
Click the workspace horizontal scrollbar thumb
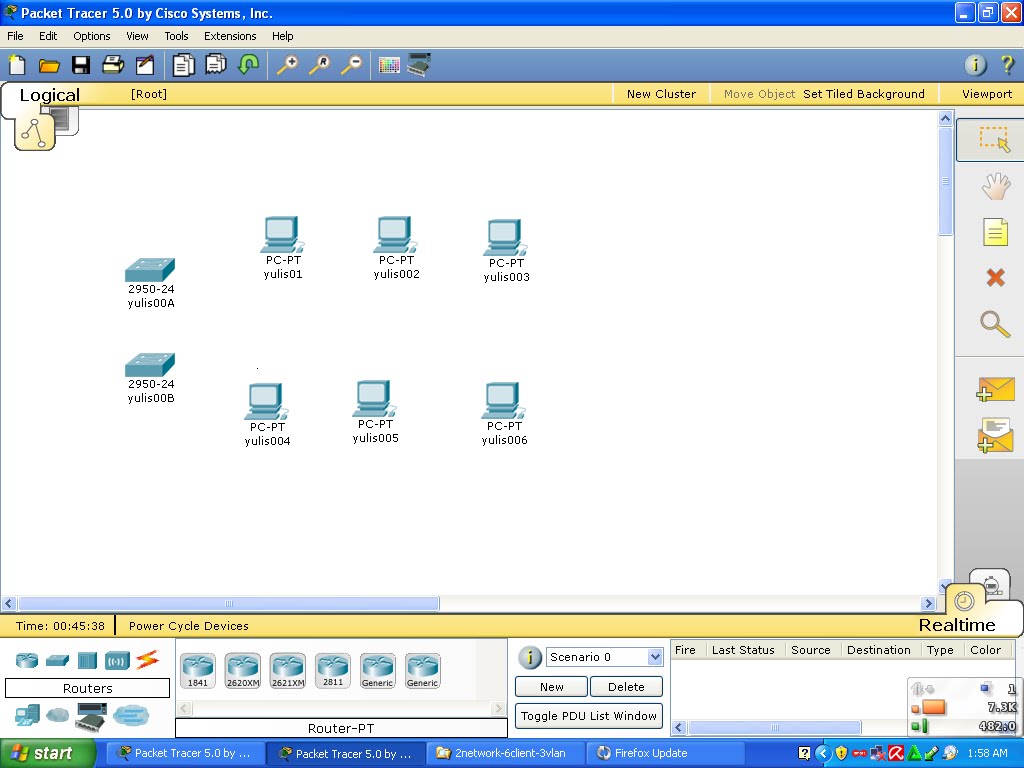[x=229, y=603]
